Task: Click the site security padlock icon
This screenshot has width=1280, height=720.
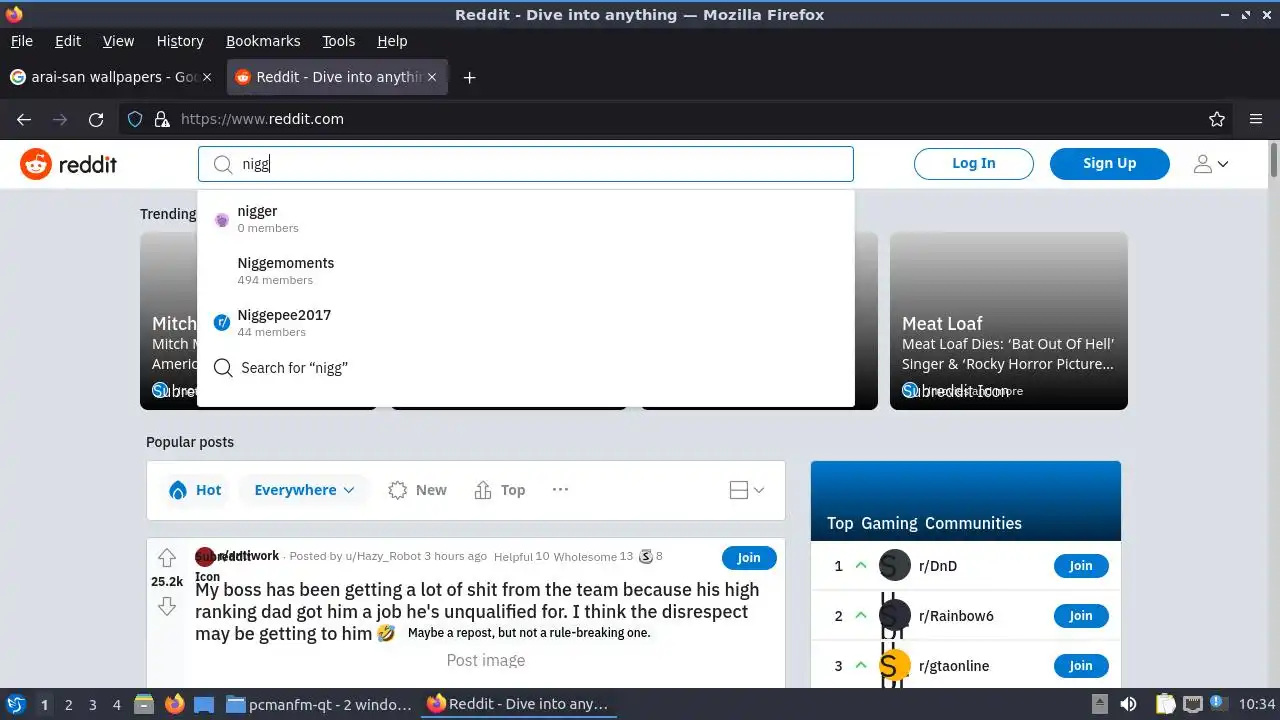Action: pyautogui.click(x=162, y=119)
